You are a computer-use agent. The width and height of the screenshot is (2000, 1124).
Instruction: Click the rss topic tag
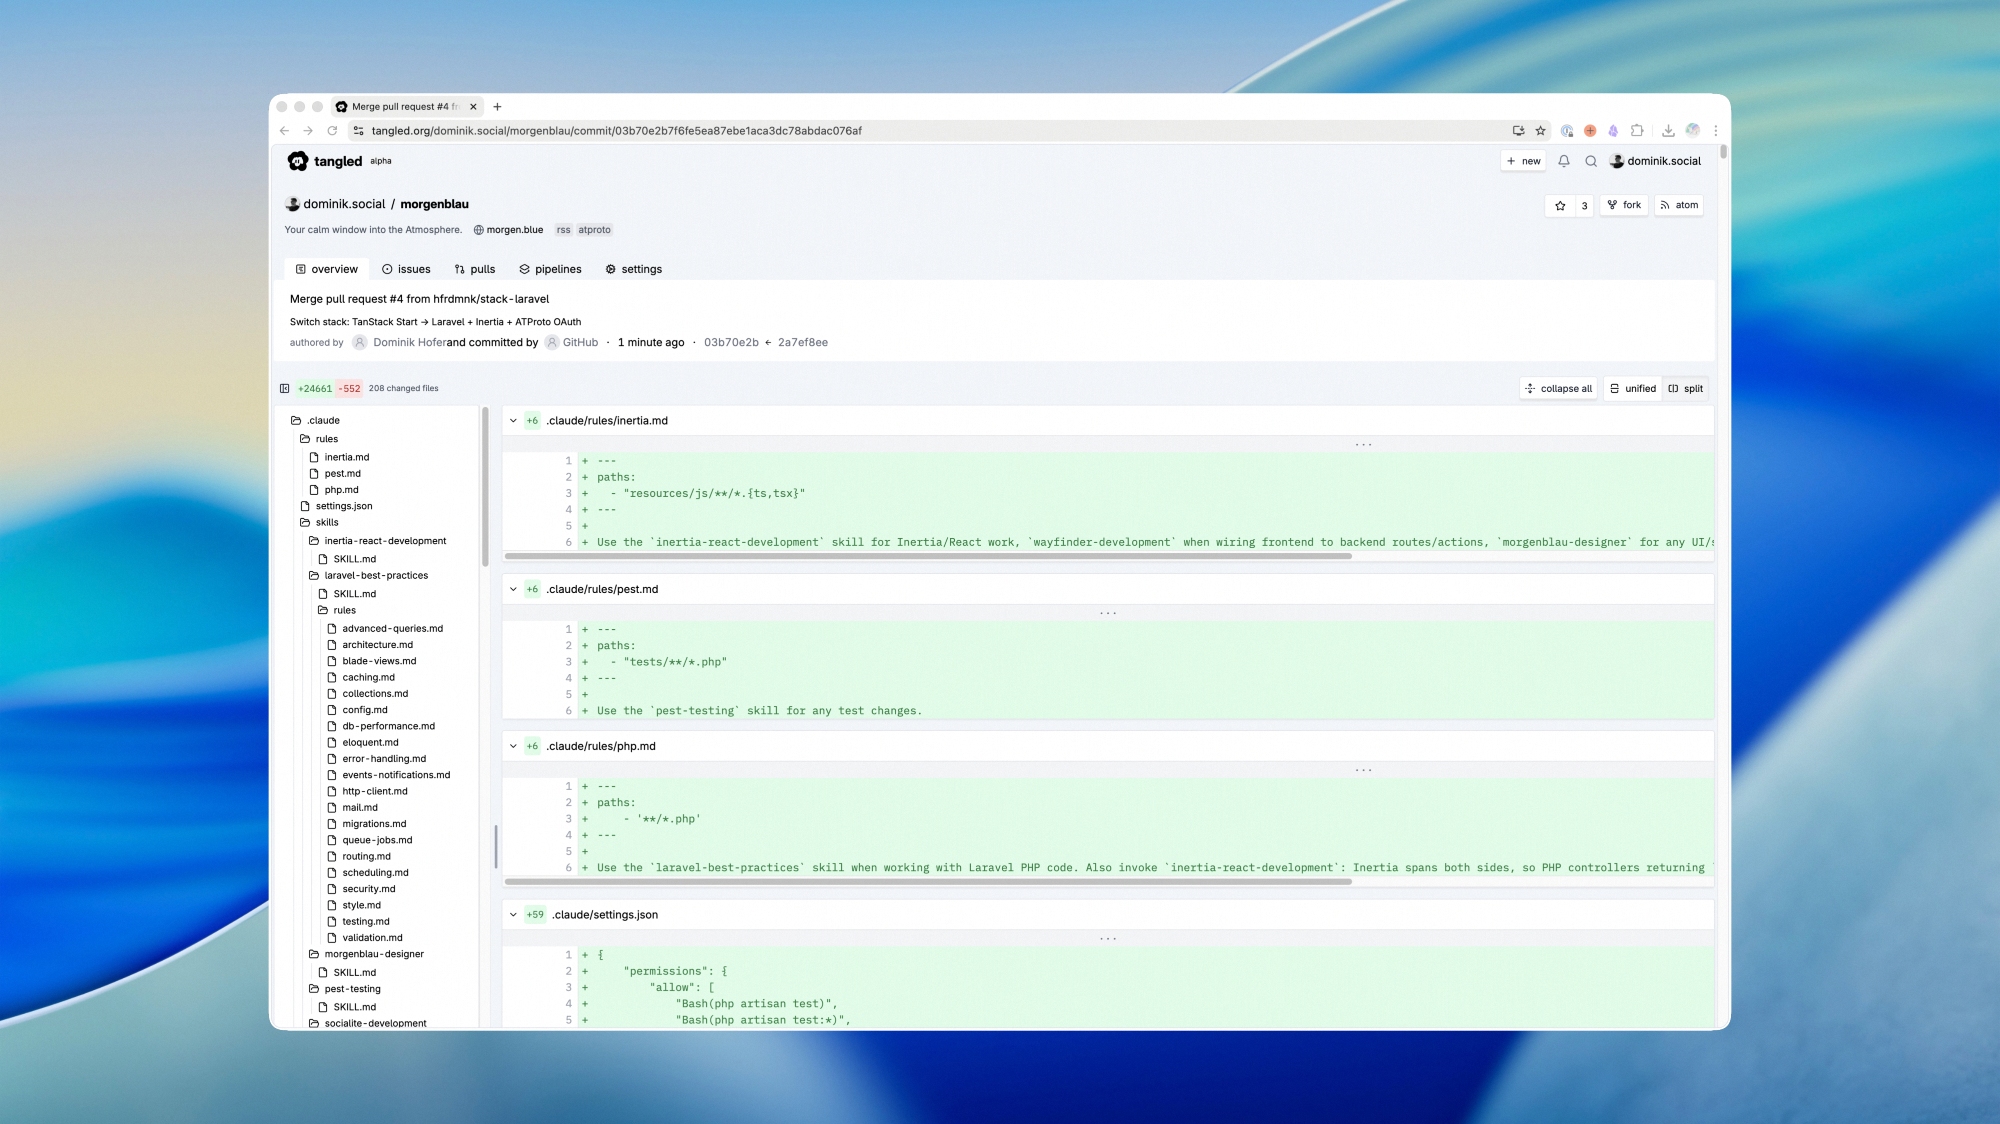click(563, 230)
